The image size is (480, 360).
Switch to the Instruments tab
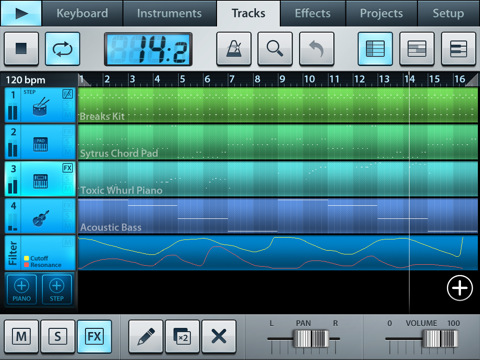point(169,13)
